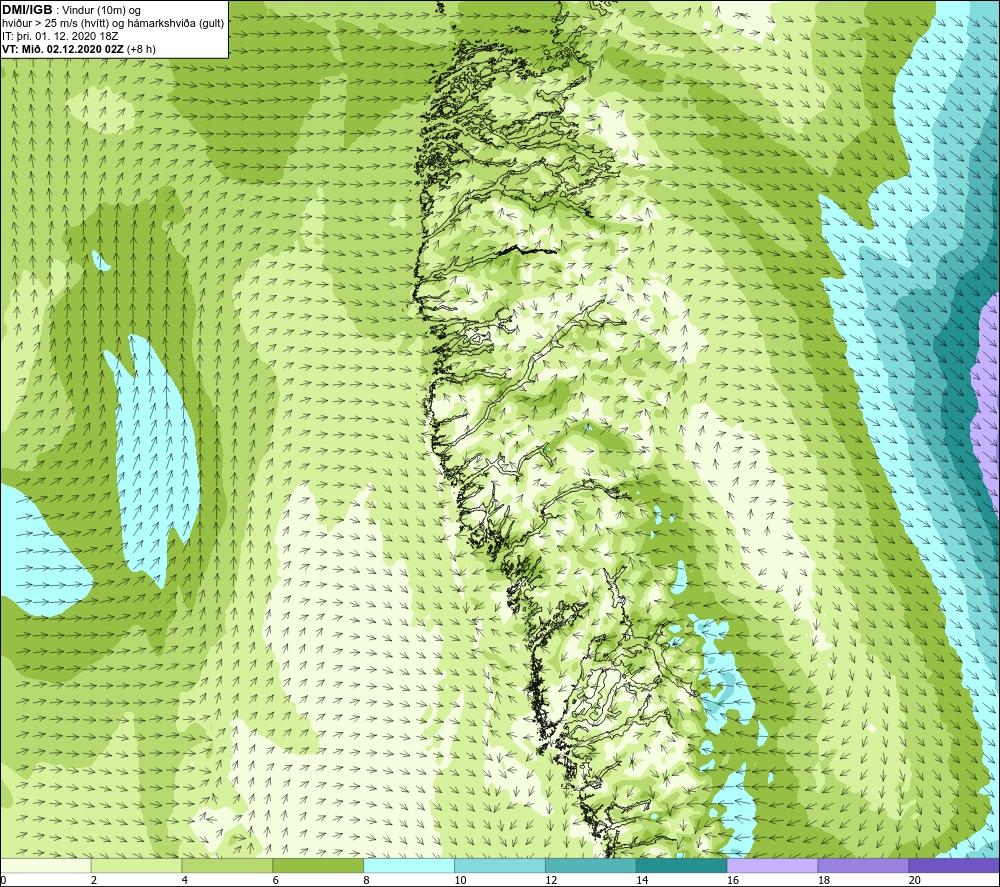
Task: Click the 'VT: Mið. 02.12.2020 02Z' valid time
Action: pyautogui.click(x=63, y=49)
